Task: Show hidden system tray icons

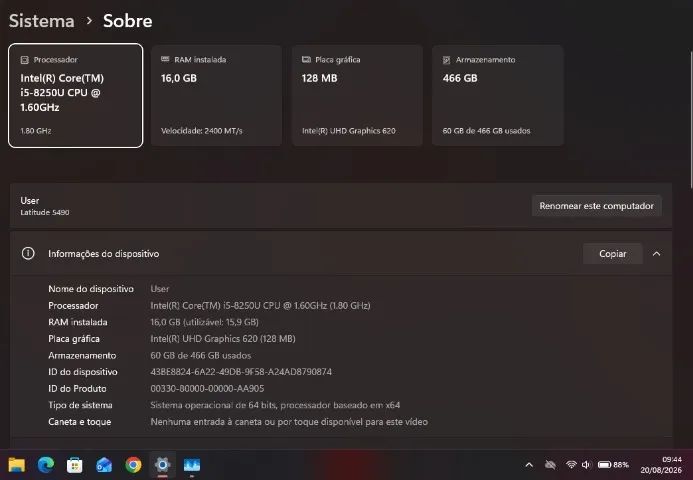Action: (x=529, y=465)
